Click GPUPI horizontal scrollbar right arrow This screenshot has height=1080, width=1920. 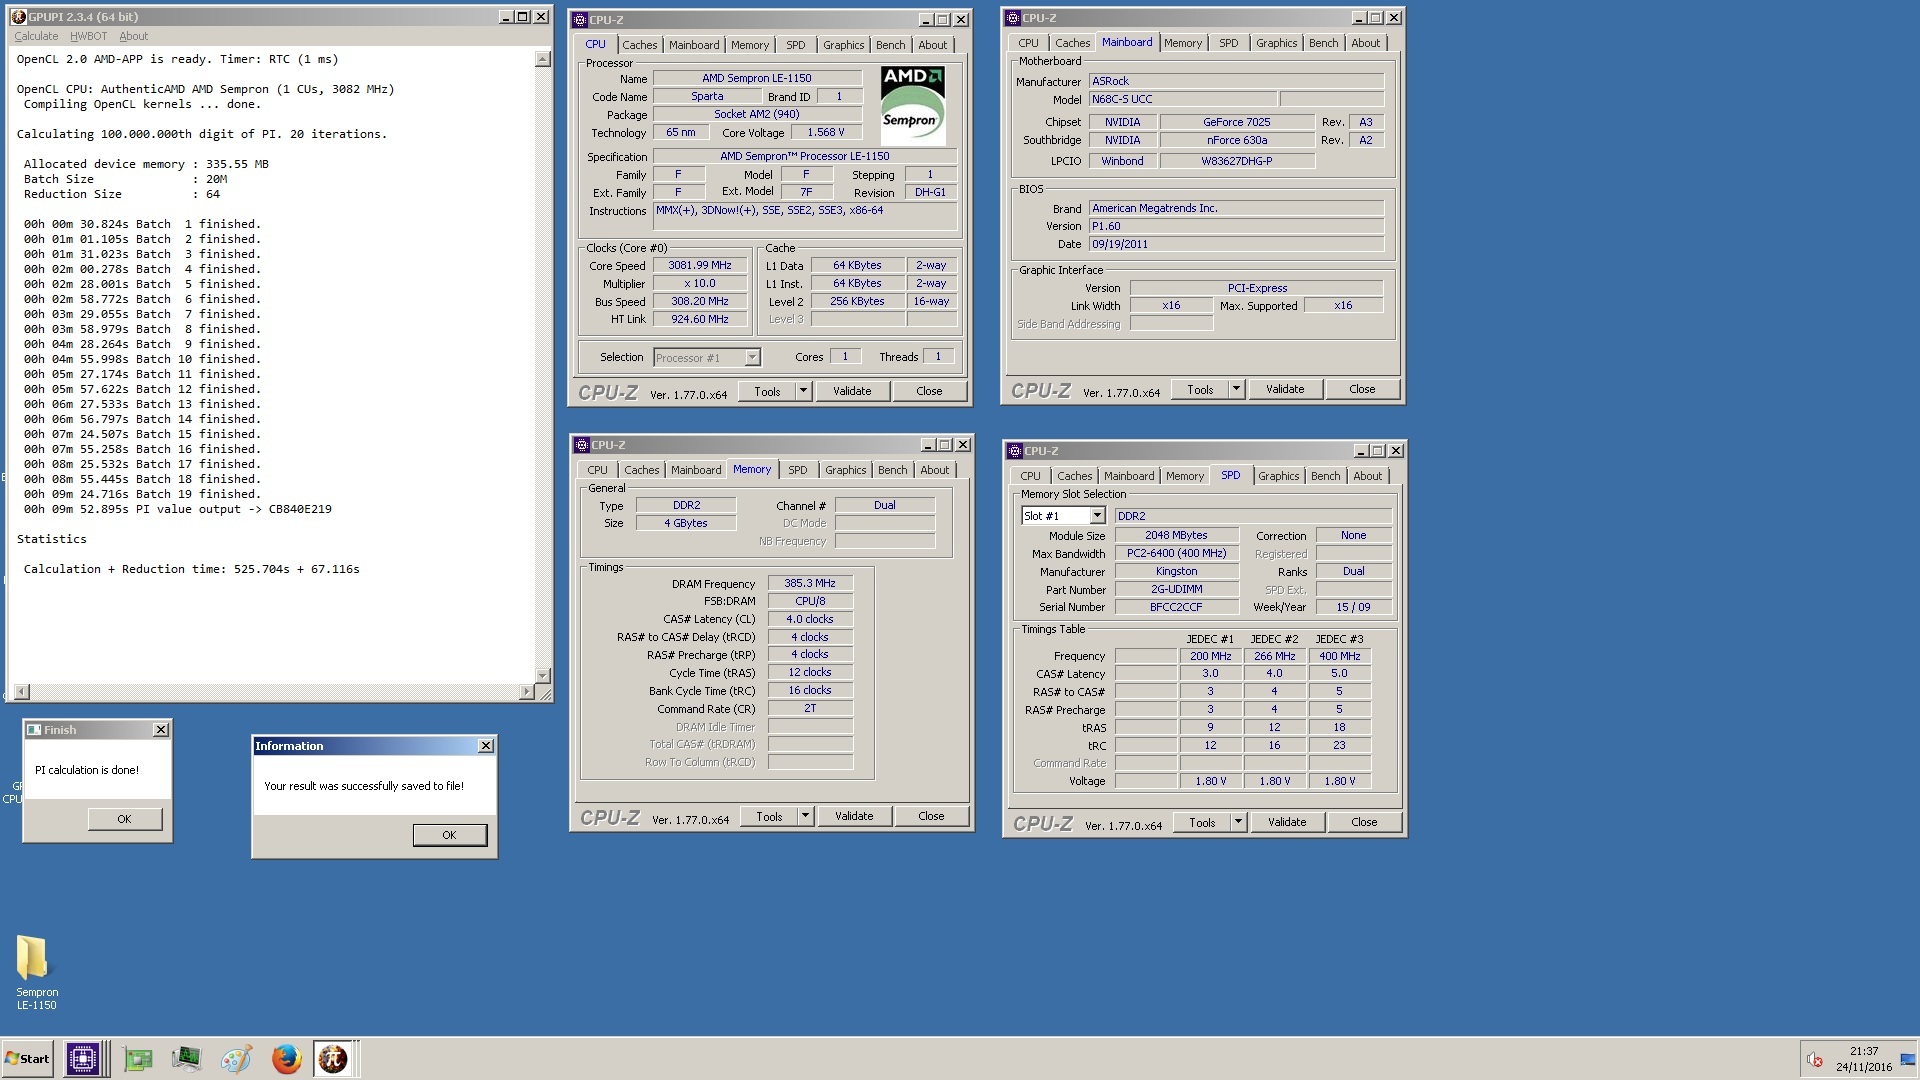(527, 692)
